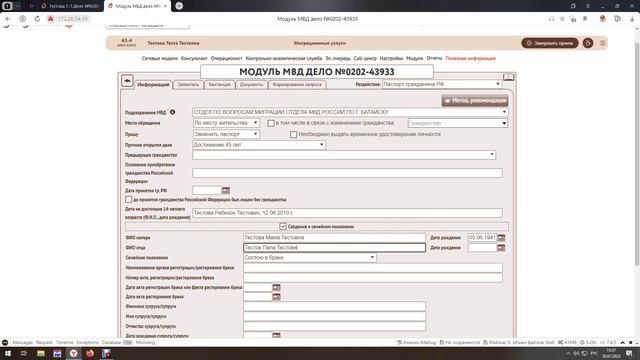Uncheck 'Сведения о семейном положении'
The width and height of the screenshot is (640, 360).
tap(283, 226)
